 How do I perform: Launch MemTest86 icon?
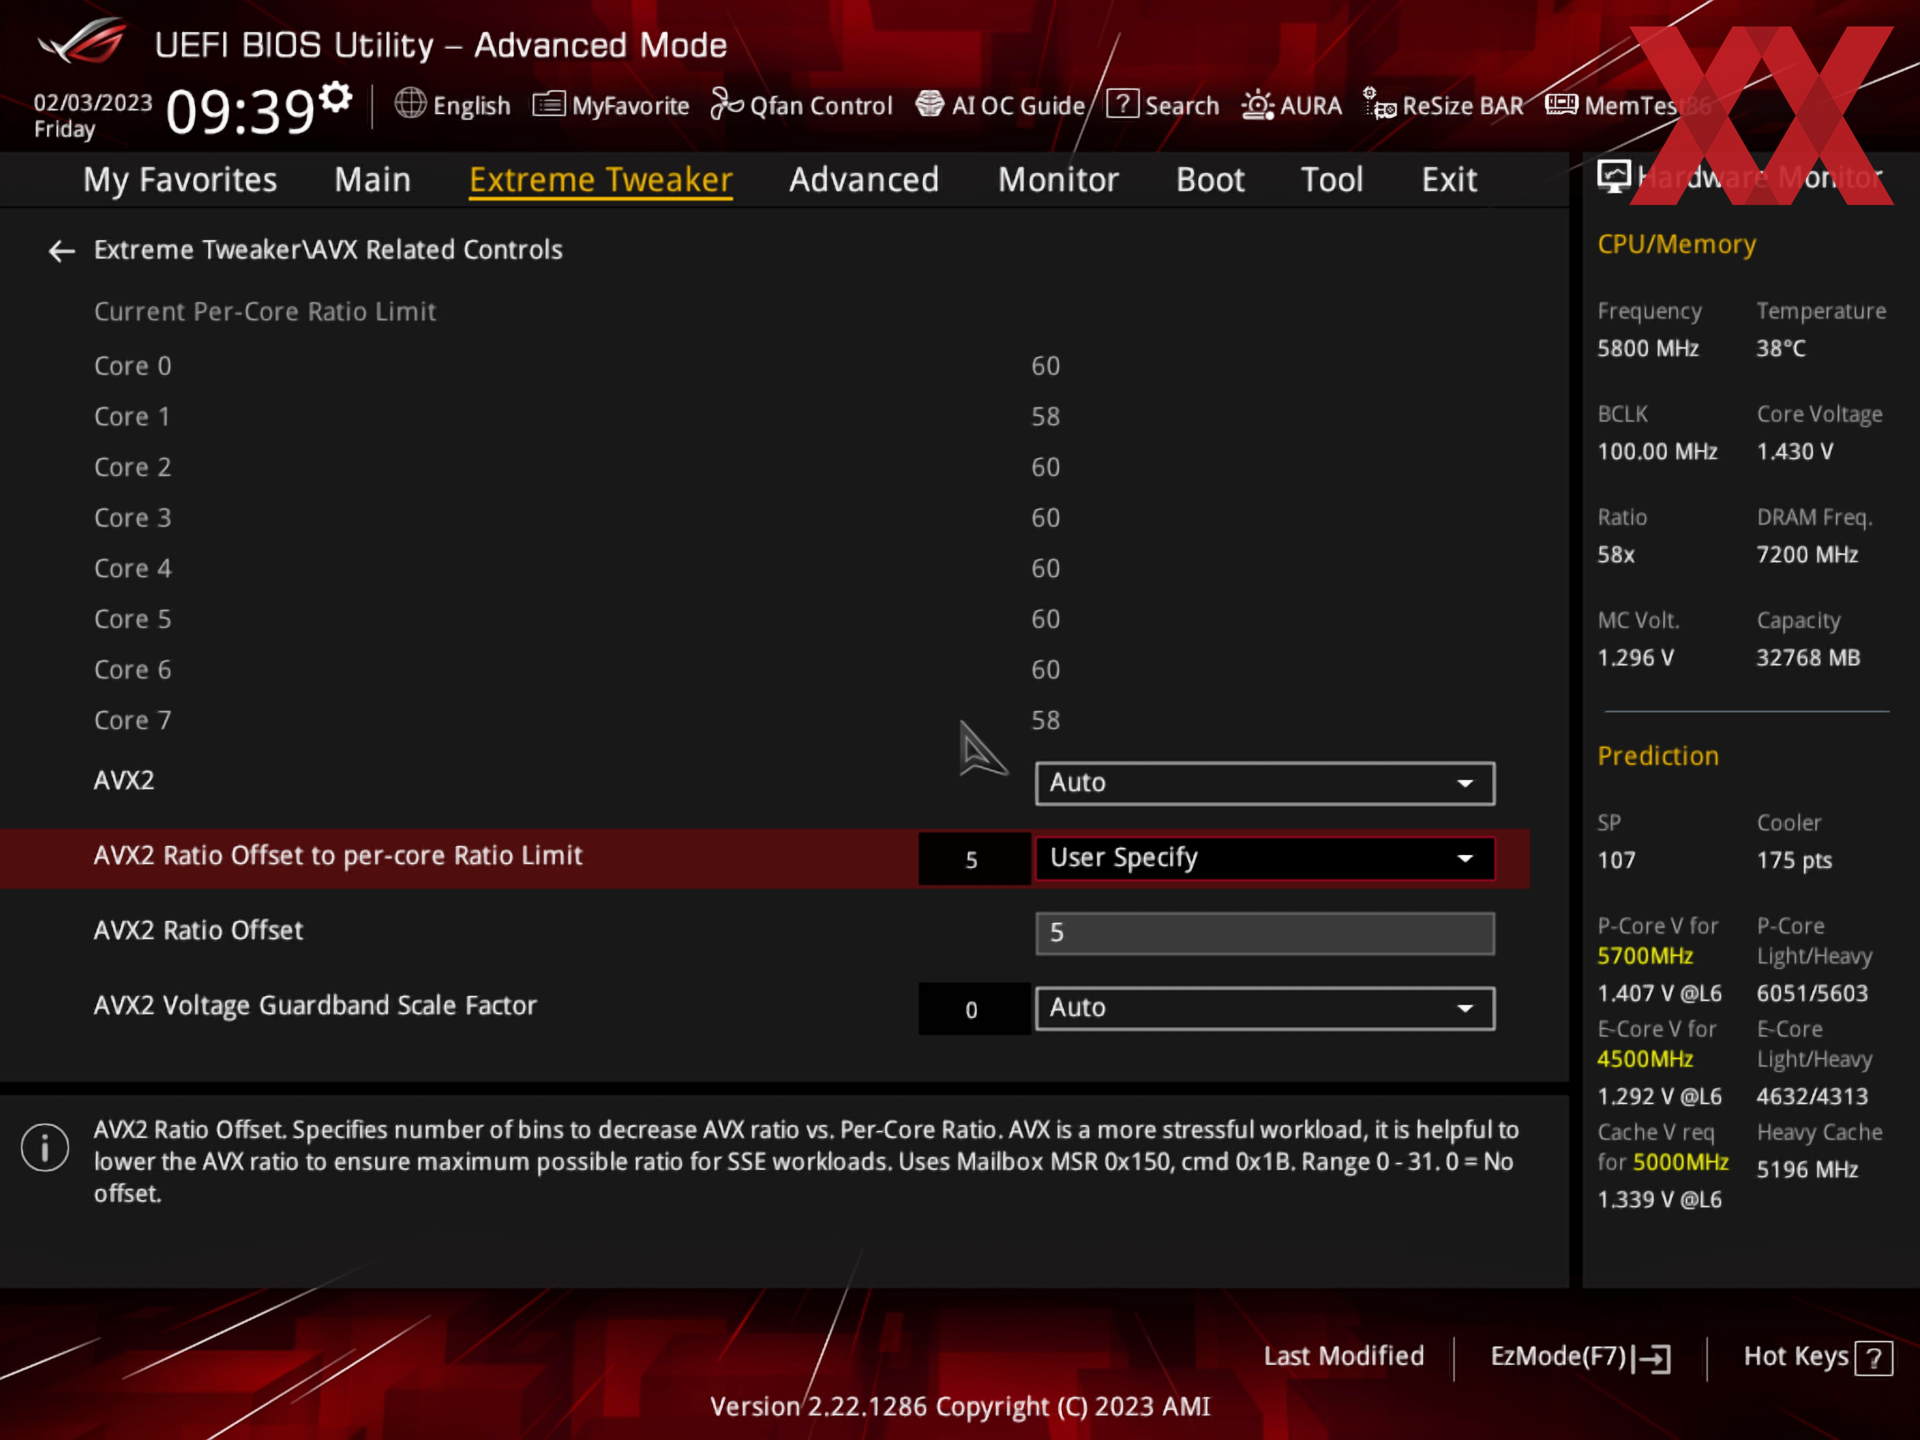[1561, 104]
